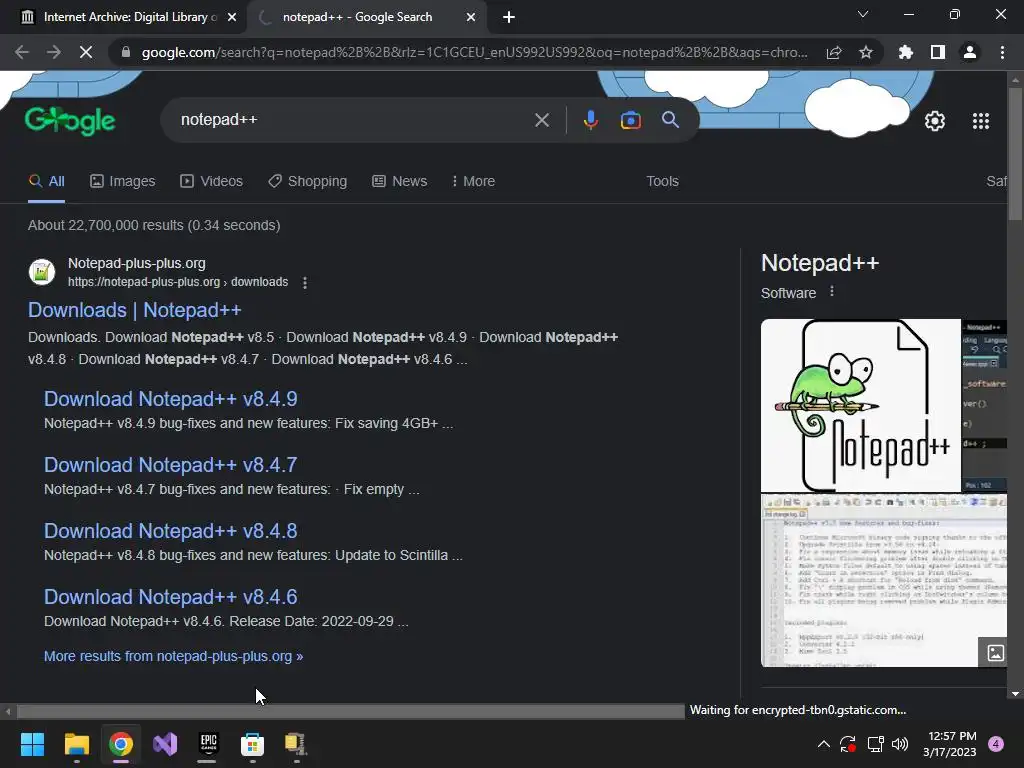Screen dimensions: 1024x768
Task: Select the All results tab
Action: click(x=46, y=182)
